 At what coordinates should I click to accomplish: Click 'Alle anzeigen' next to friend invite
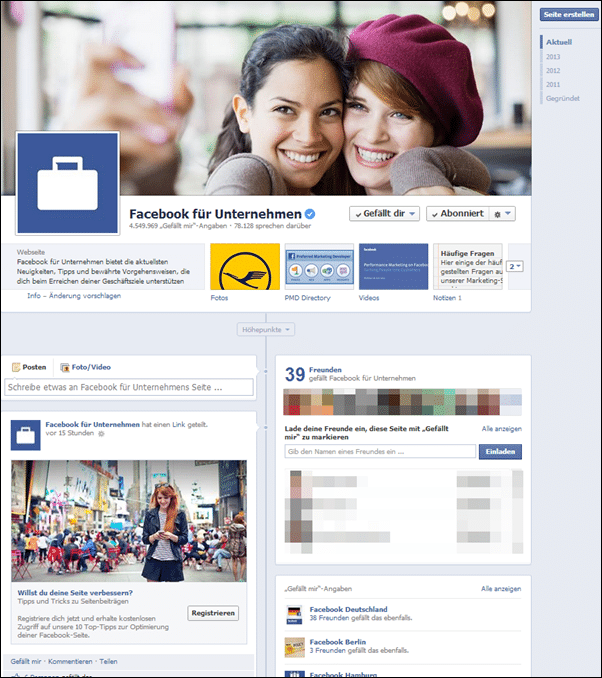(502, 429)
